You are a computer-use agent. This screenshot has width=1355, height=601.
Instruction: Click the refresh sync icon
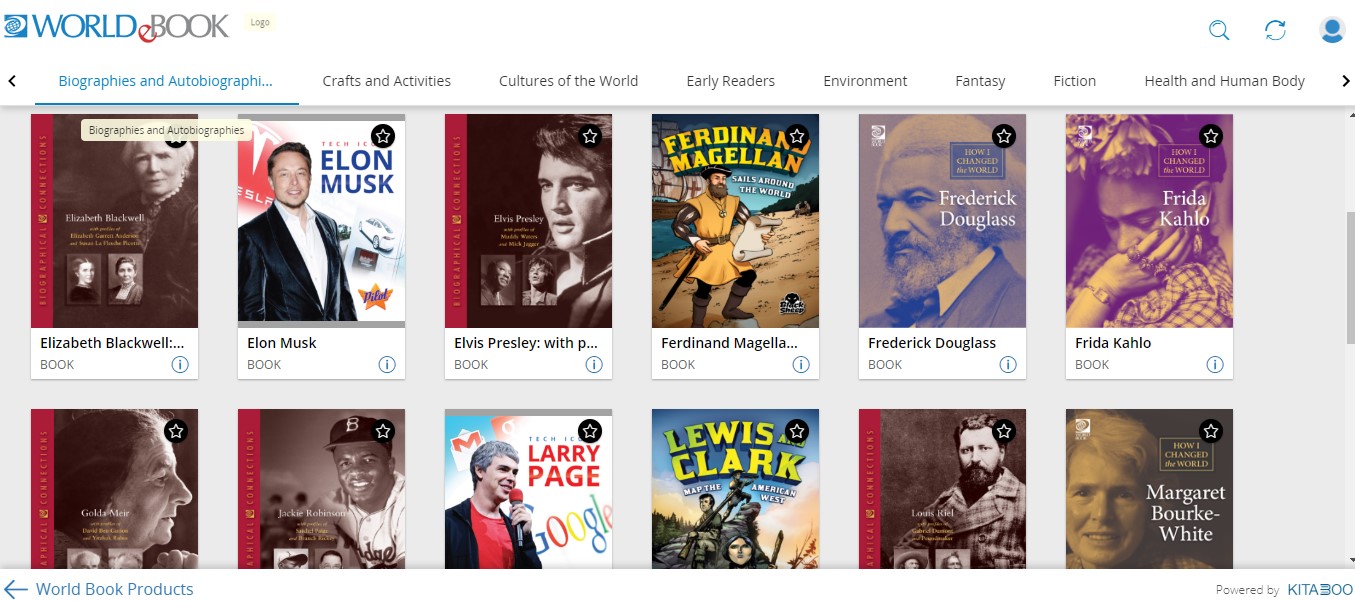click(x=1275, y=30)
